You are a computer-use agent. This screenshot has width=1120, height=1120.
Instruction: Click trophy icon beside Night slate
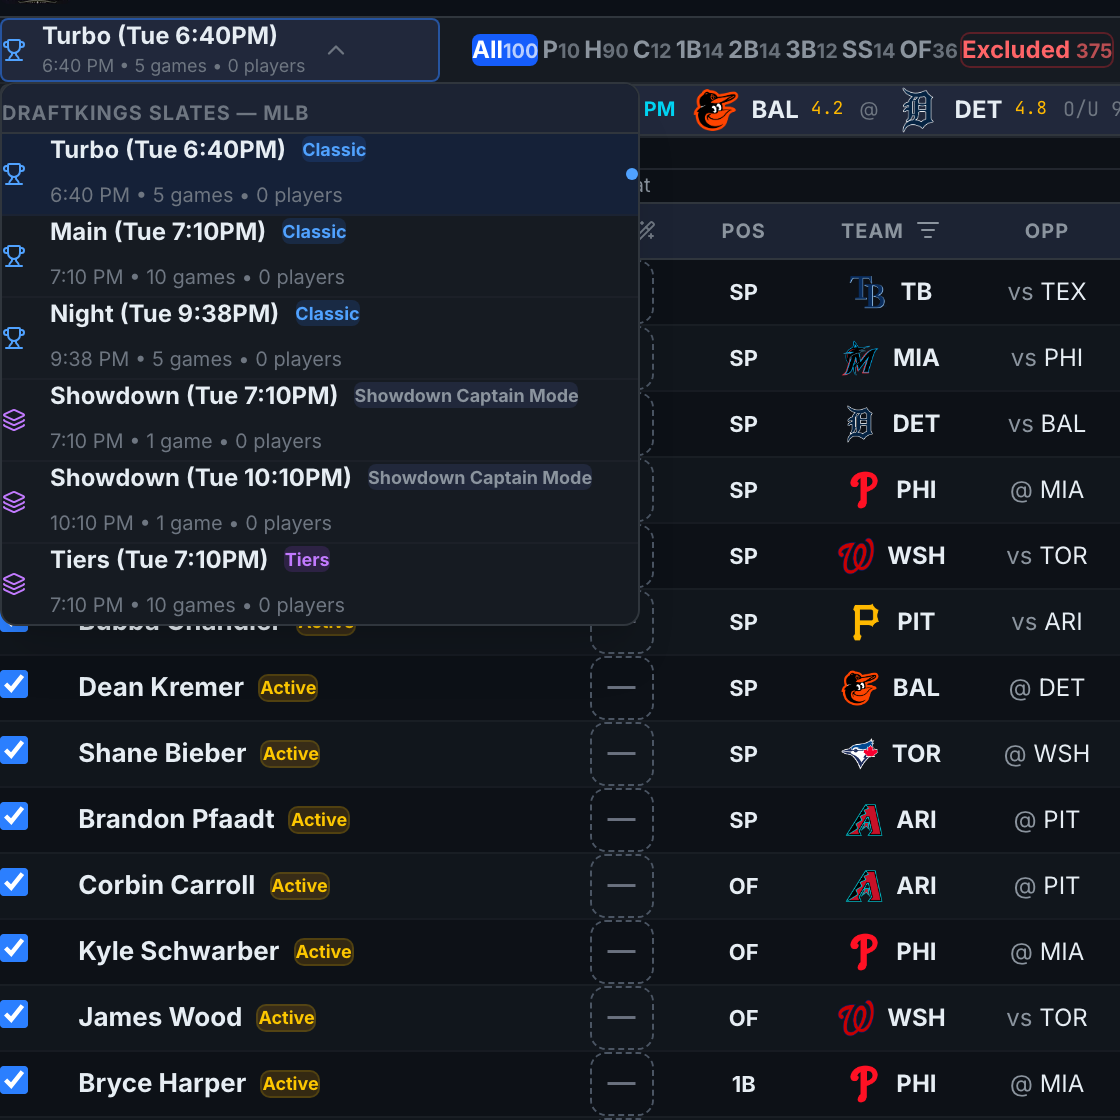tap(14, 338)
